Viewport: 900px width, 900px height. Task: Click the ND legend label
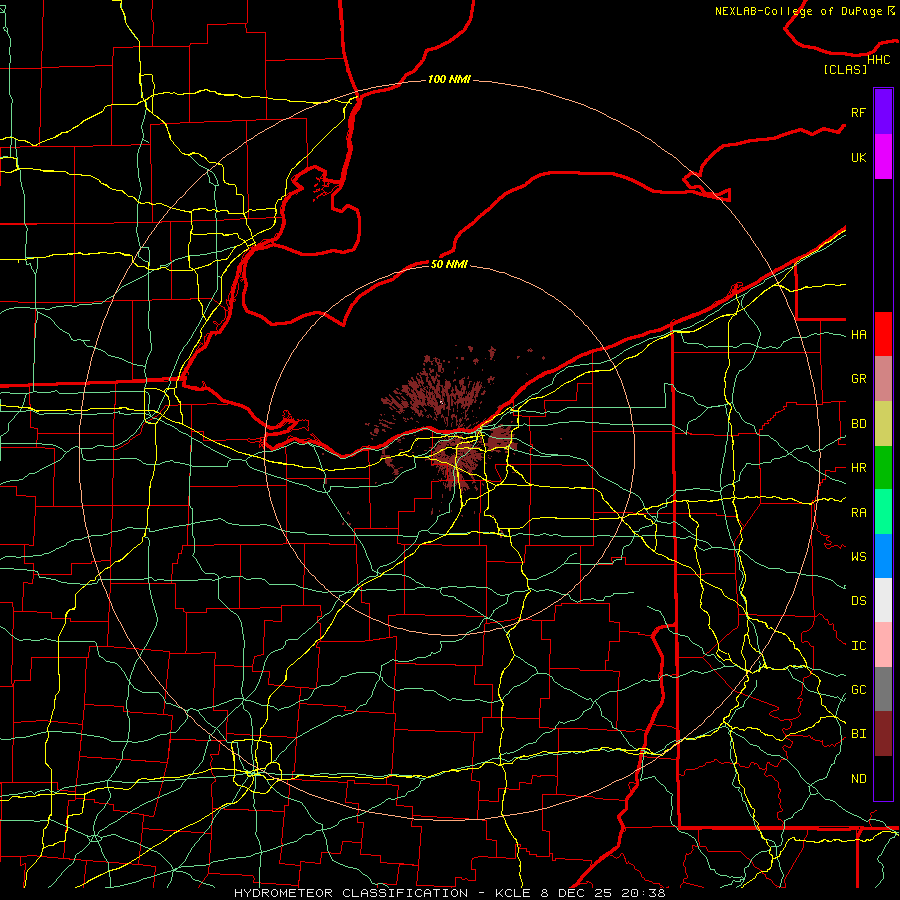pos(858,779)
